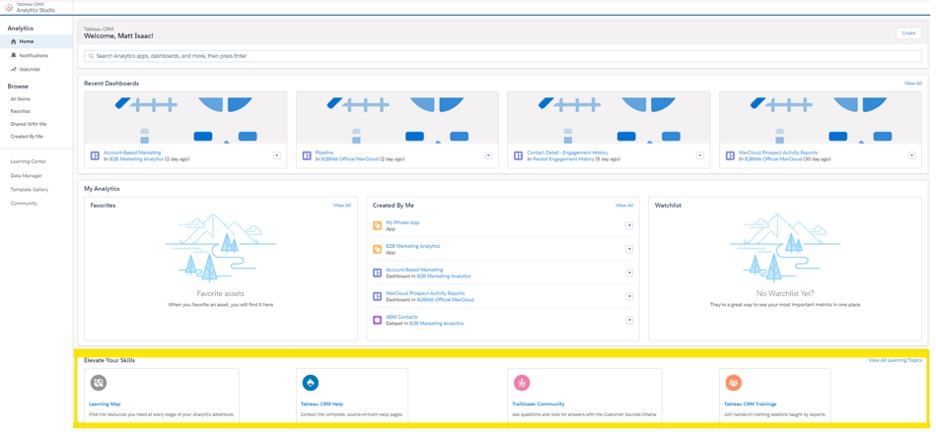Screen dimensions: 936x432
Task: Click orange app icon for B2B Marketing Analytics
Action: 377,249
